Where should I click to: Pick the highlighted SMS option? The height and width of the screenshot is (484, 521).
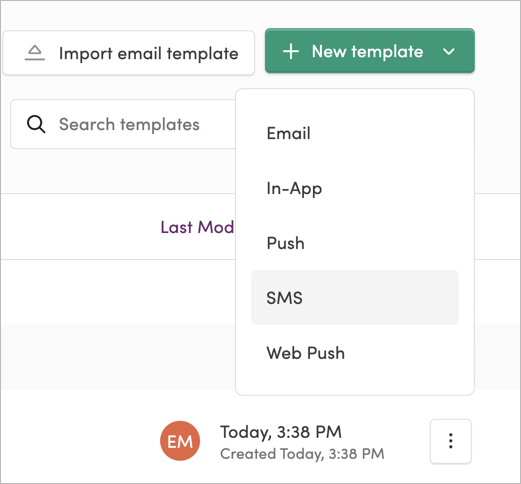tap(355, 297)
